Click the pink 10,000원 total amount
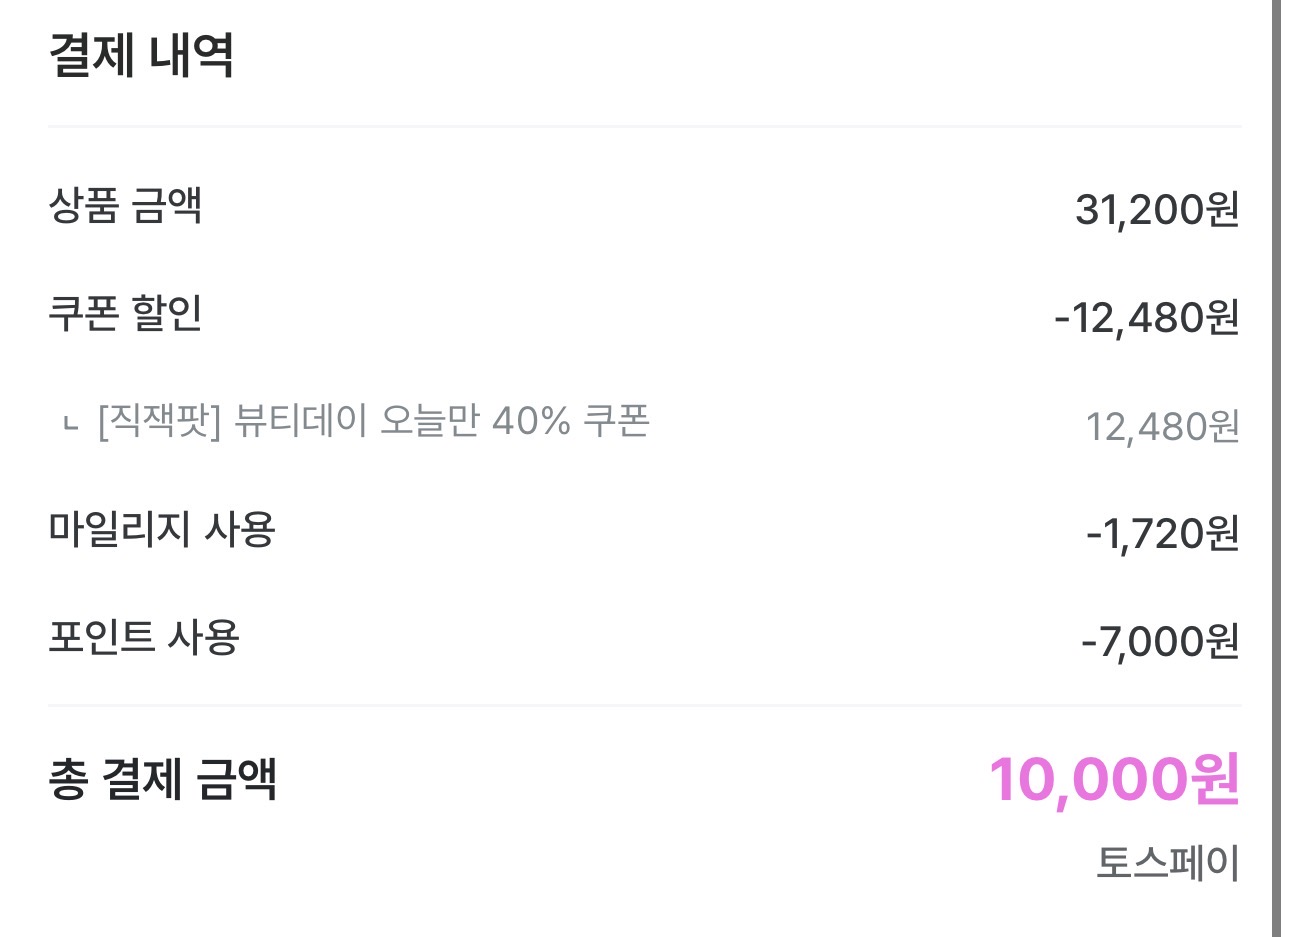This screenshot has width=1290, height=937. (x=1114, y=780)
